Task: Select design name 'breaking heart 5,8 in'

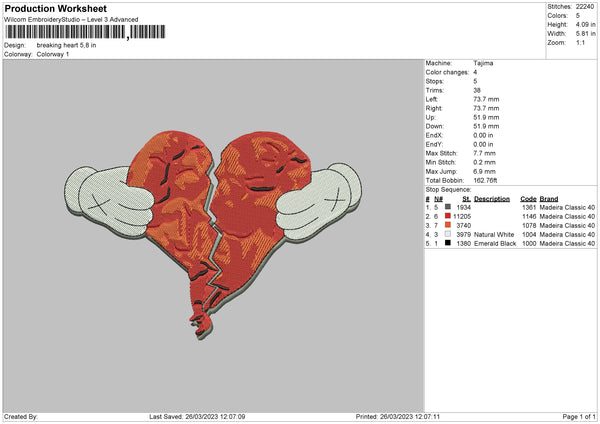Action: [x=66, y=45]
